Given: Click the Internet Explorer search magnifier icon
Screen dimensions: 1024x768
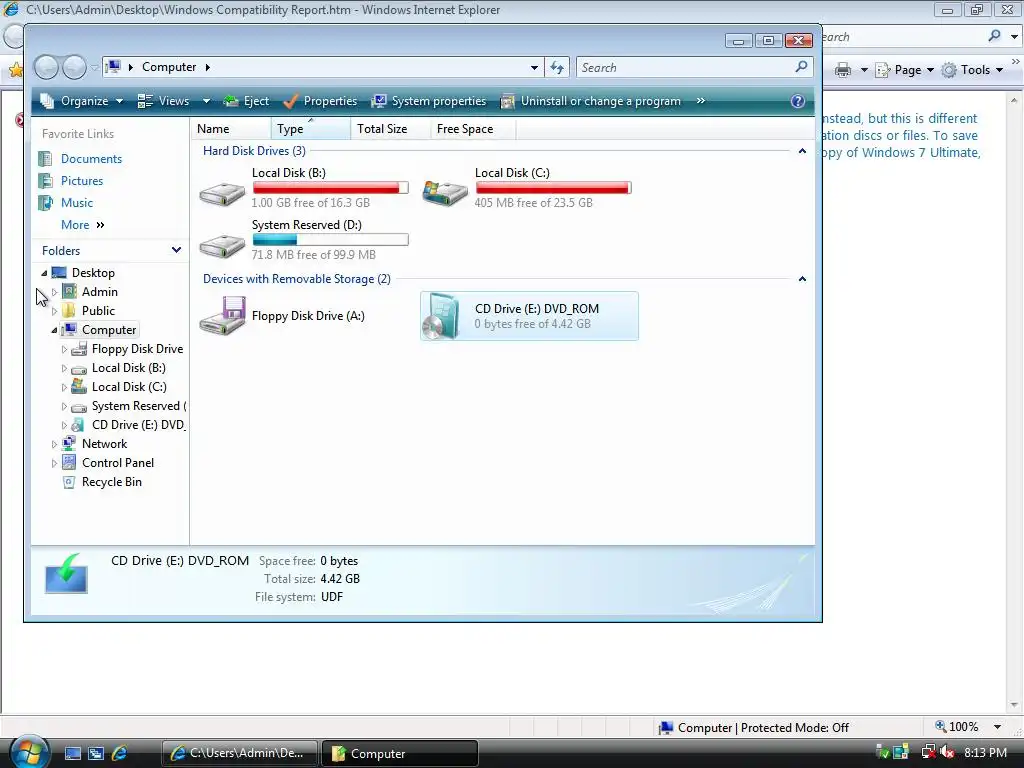Looking at the screenshot, I should (x=994, y=36).
